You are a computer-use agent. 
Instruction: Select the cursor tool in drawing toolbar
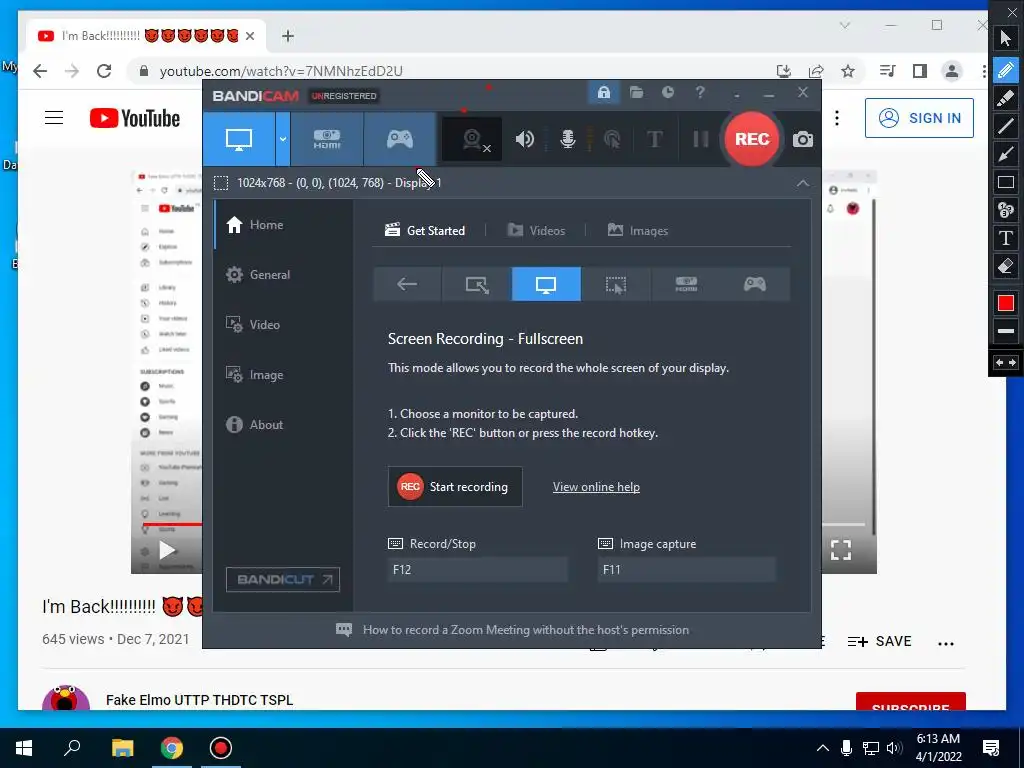pos(1006,38)
